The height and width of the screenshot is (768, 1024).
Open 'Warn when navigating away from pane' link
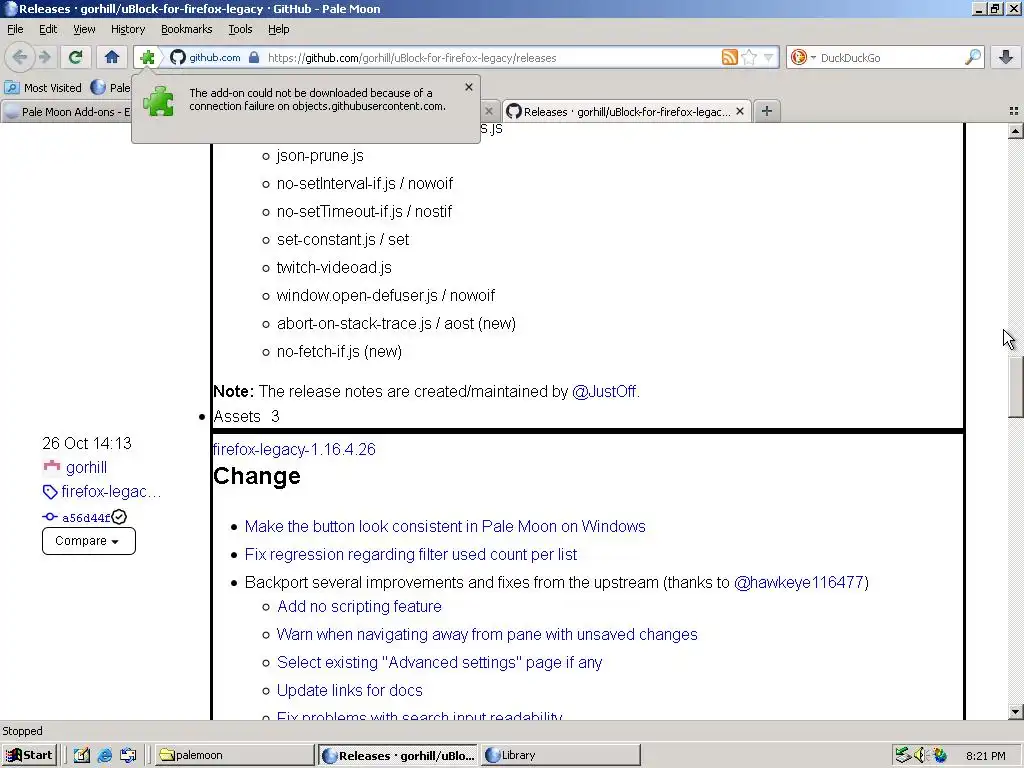coord(487,635)
